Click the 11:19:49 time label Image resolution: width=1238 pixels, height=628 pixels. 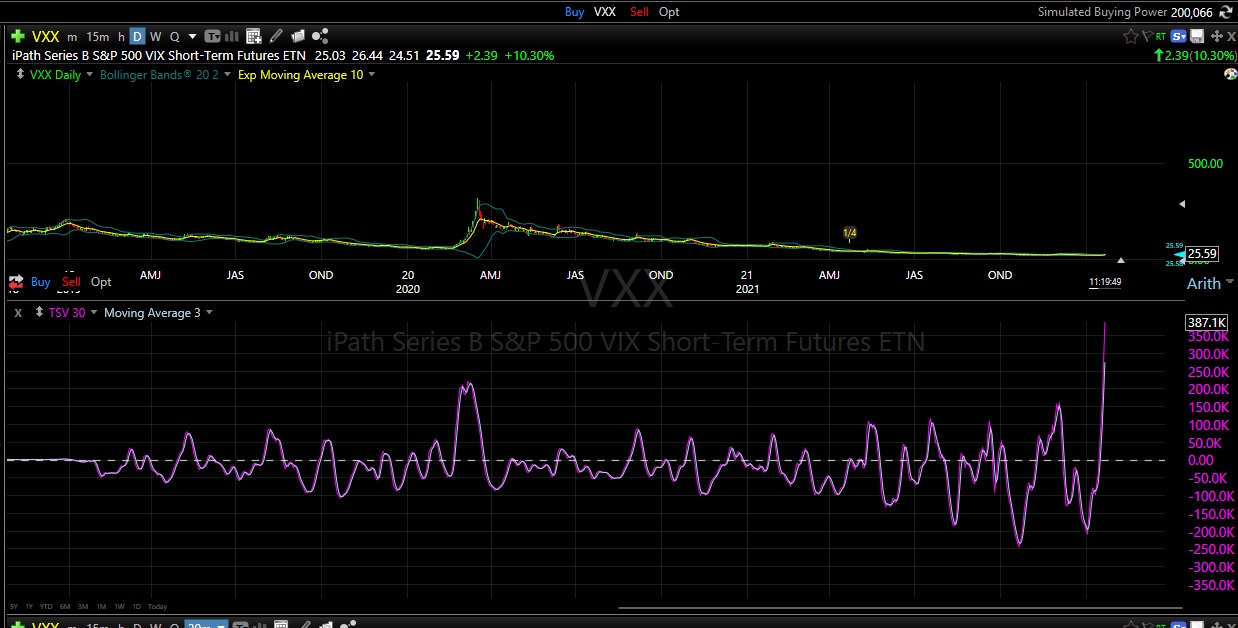(x=1105, y=282)
